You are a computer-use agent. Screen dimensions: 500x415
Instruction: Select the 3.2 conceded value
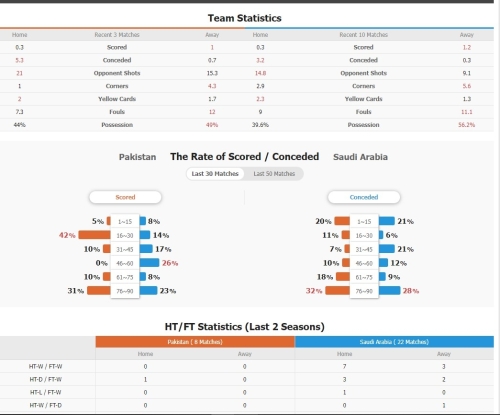point(260,60)
